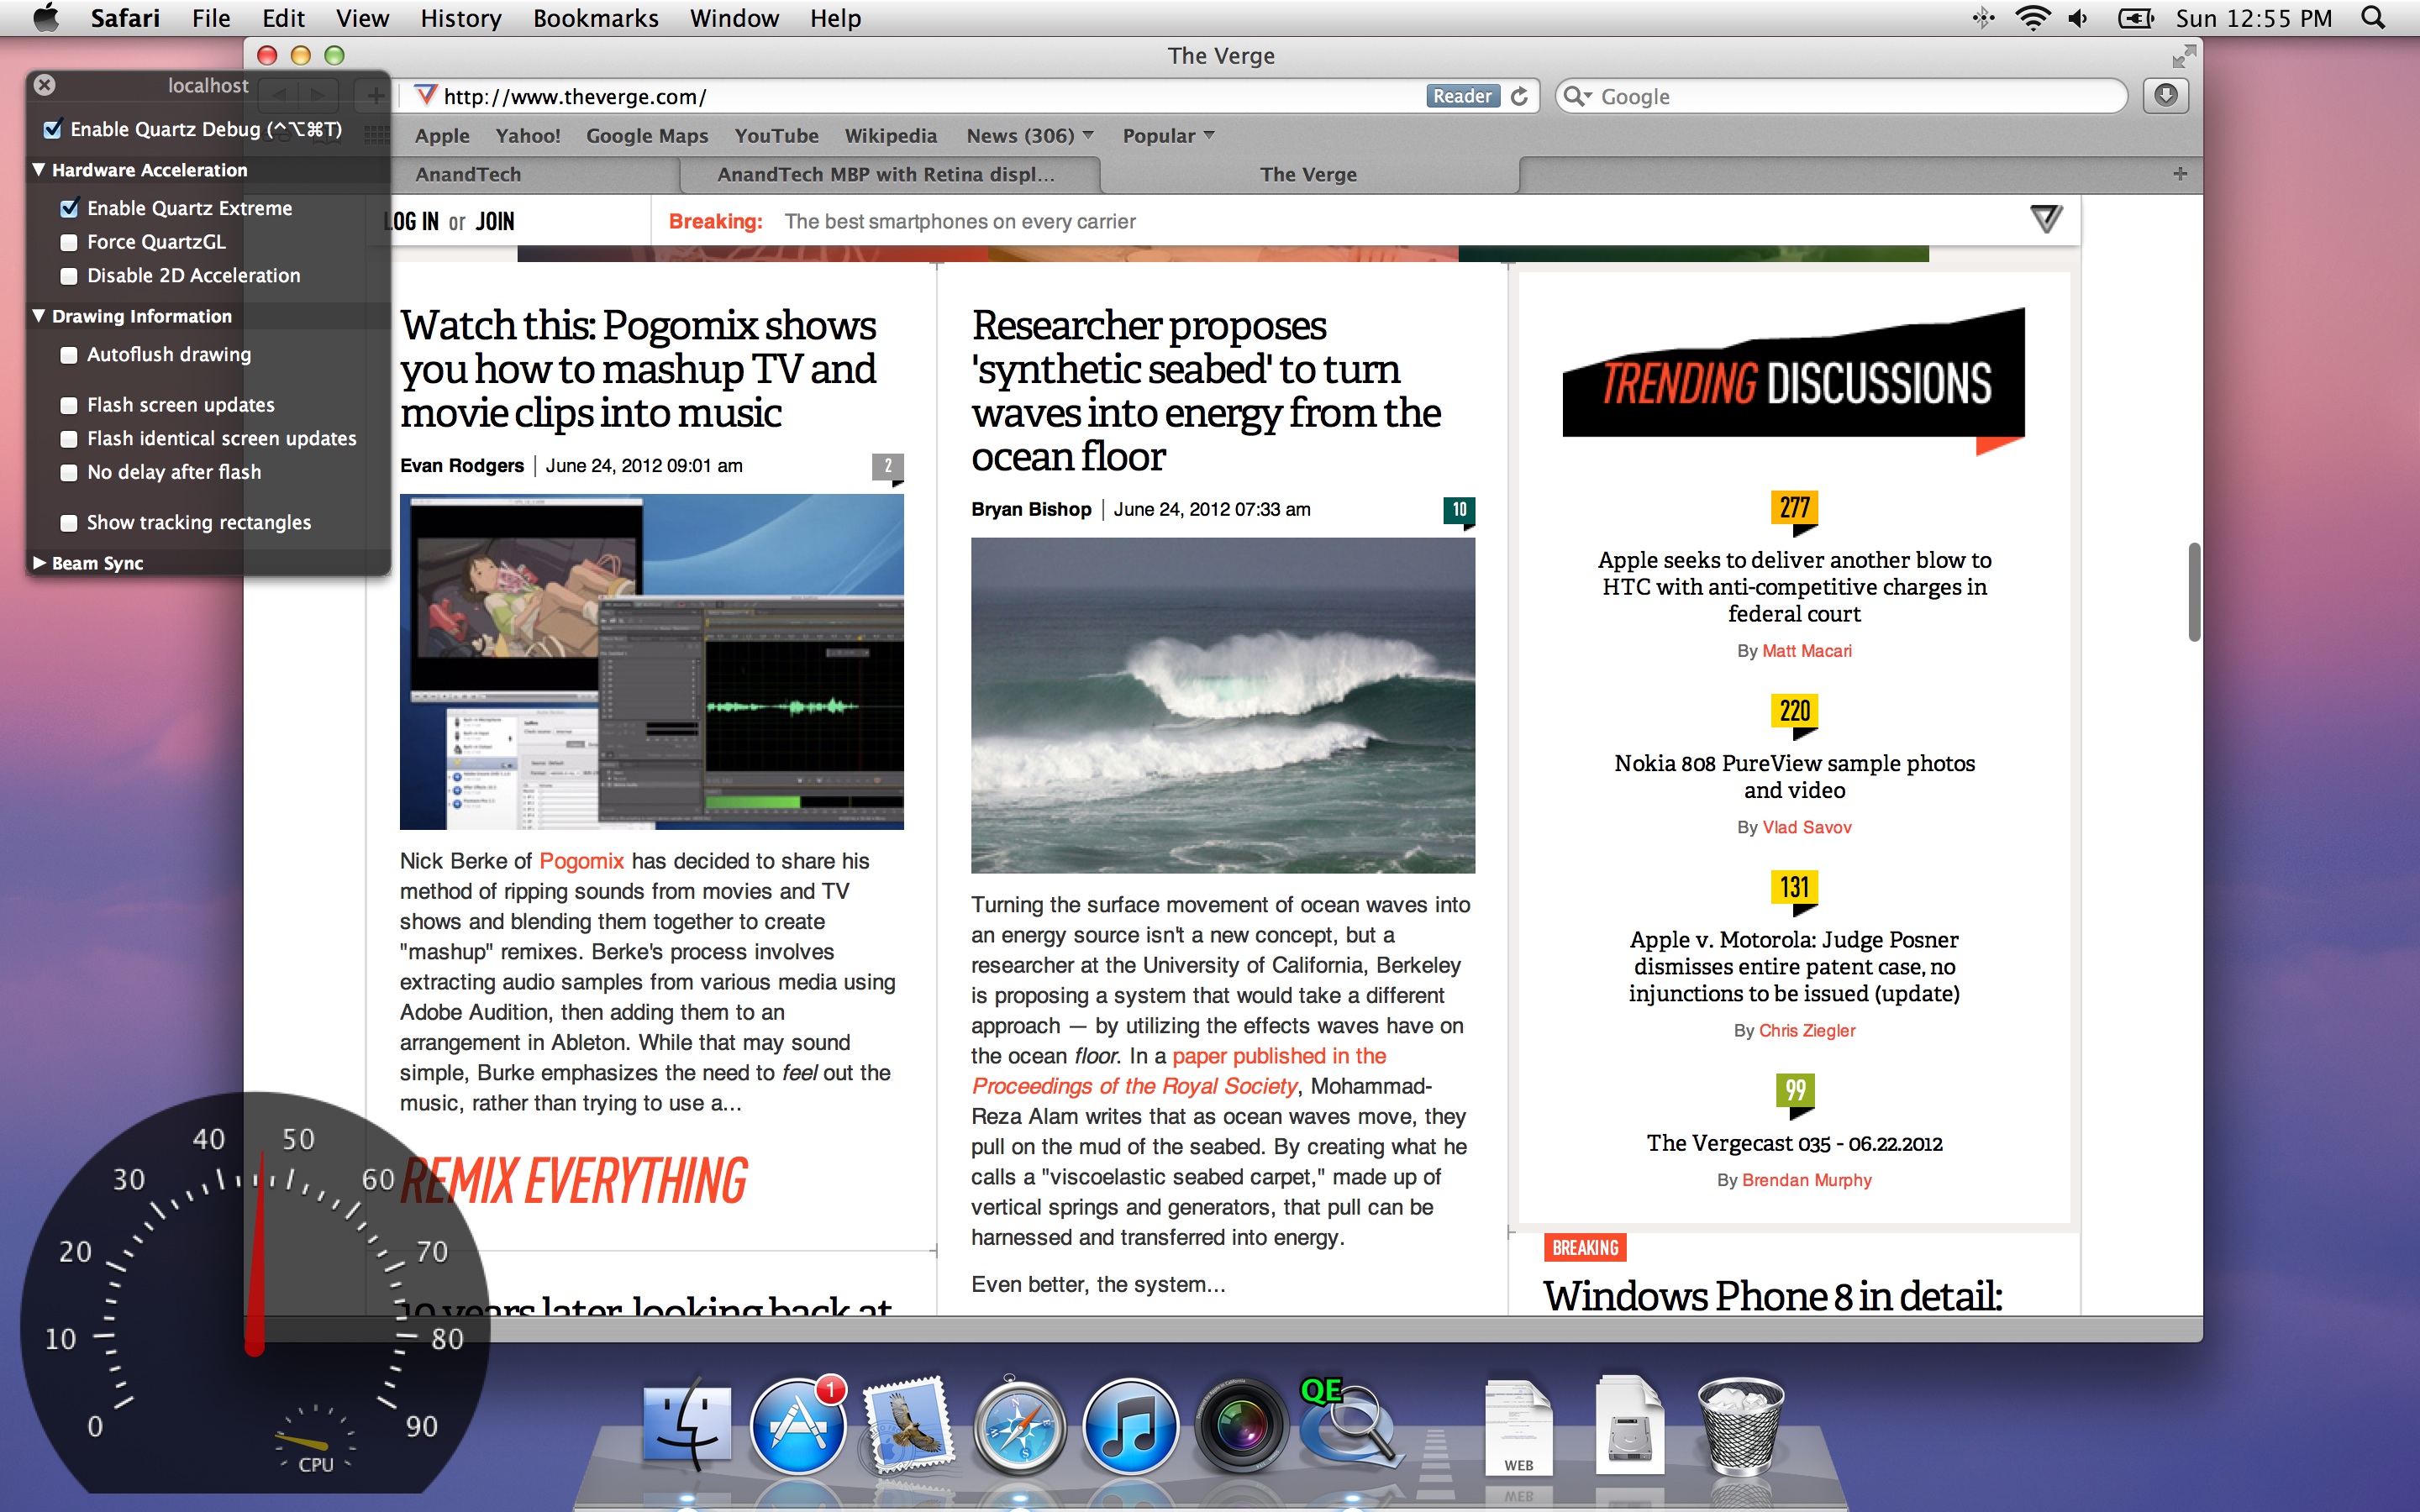Open Quartz Debug QE icon in Dock
Image resolution: width=2420 pixels, height=1512 pixels.
1350,1424
